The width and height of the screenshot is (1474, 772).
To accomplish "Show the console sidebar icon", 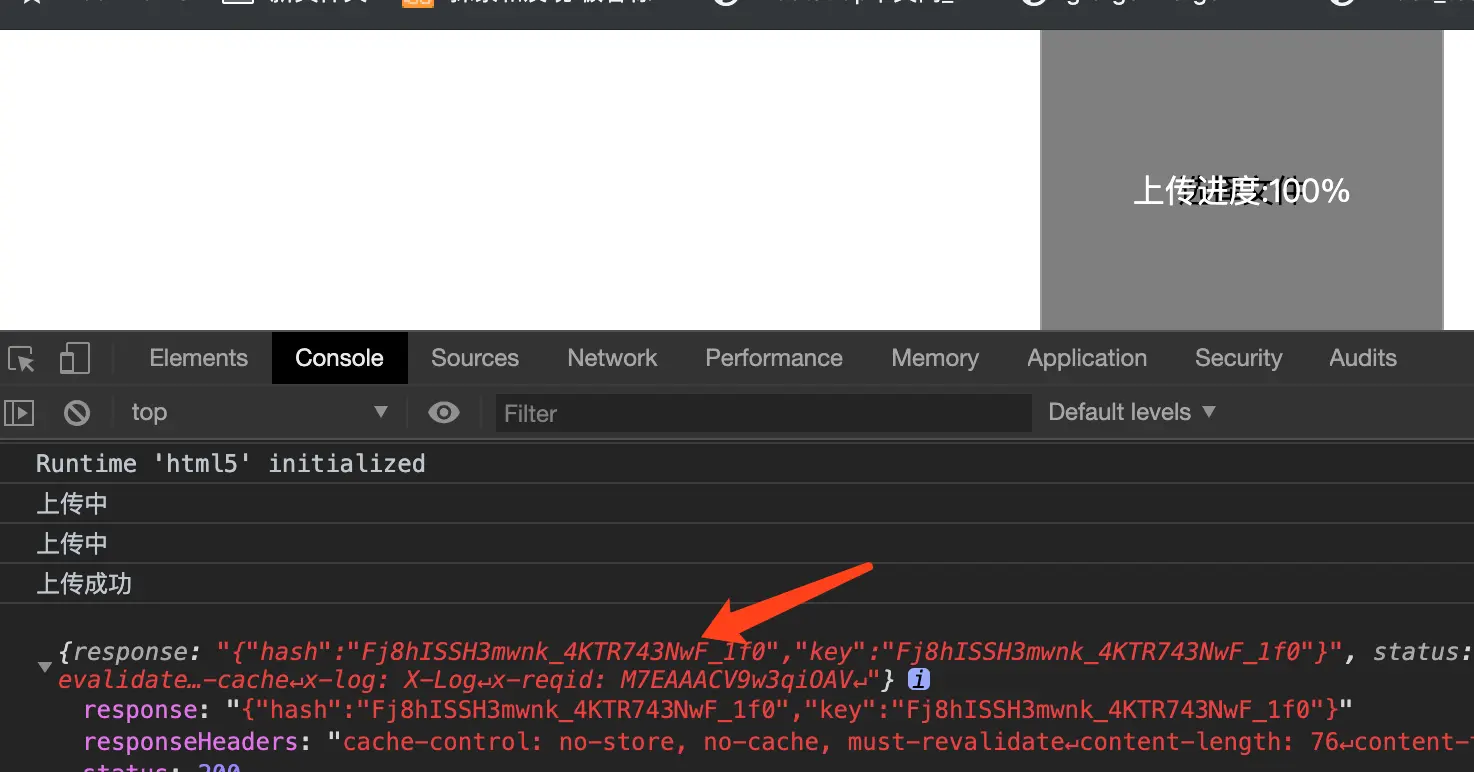I will coord(19,412).
